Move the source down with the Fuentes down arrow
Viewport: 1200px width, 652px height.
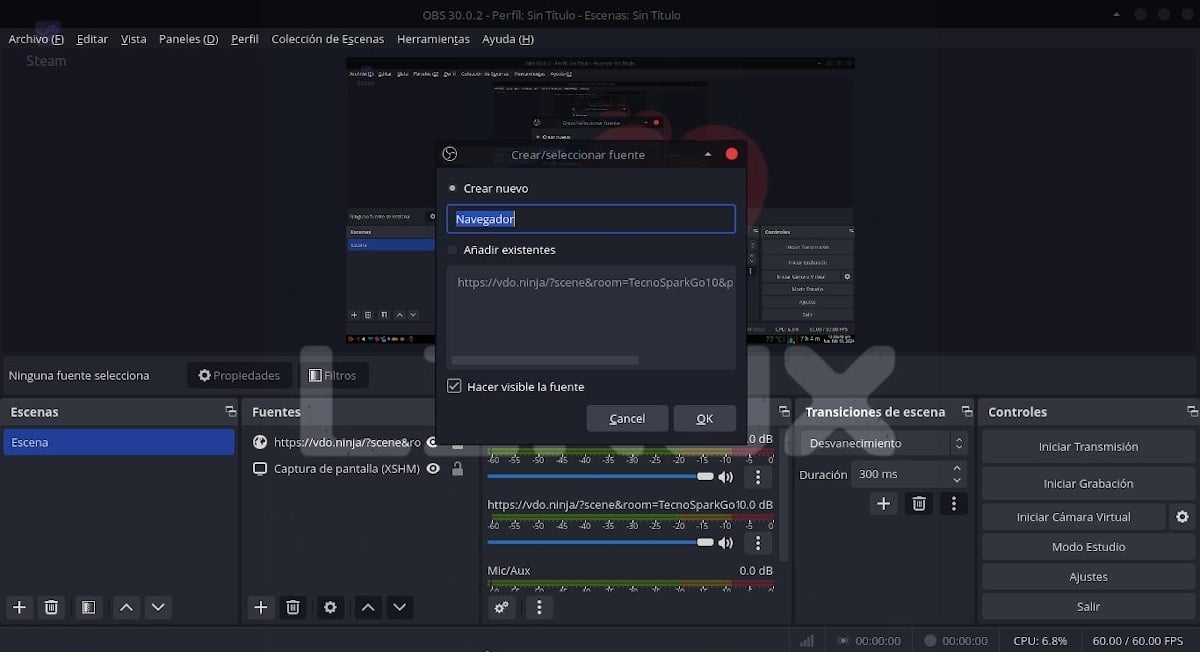400,607
